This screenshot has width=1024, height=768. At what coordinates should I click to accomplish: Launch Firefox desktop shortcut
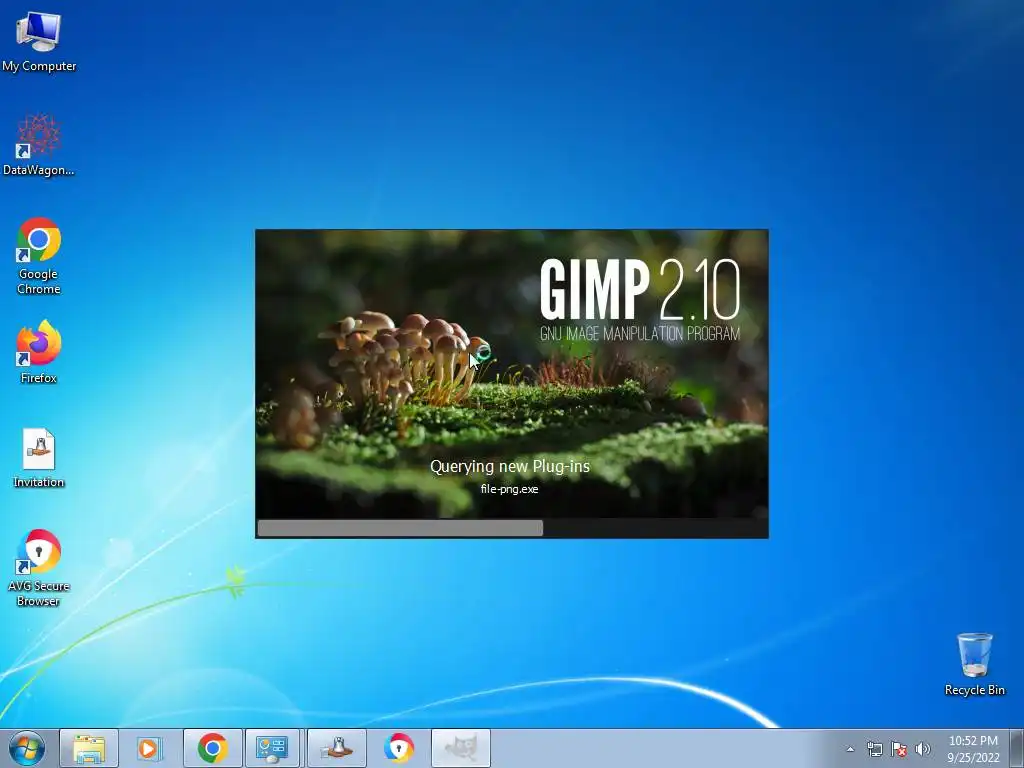coord(39,352)
